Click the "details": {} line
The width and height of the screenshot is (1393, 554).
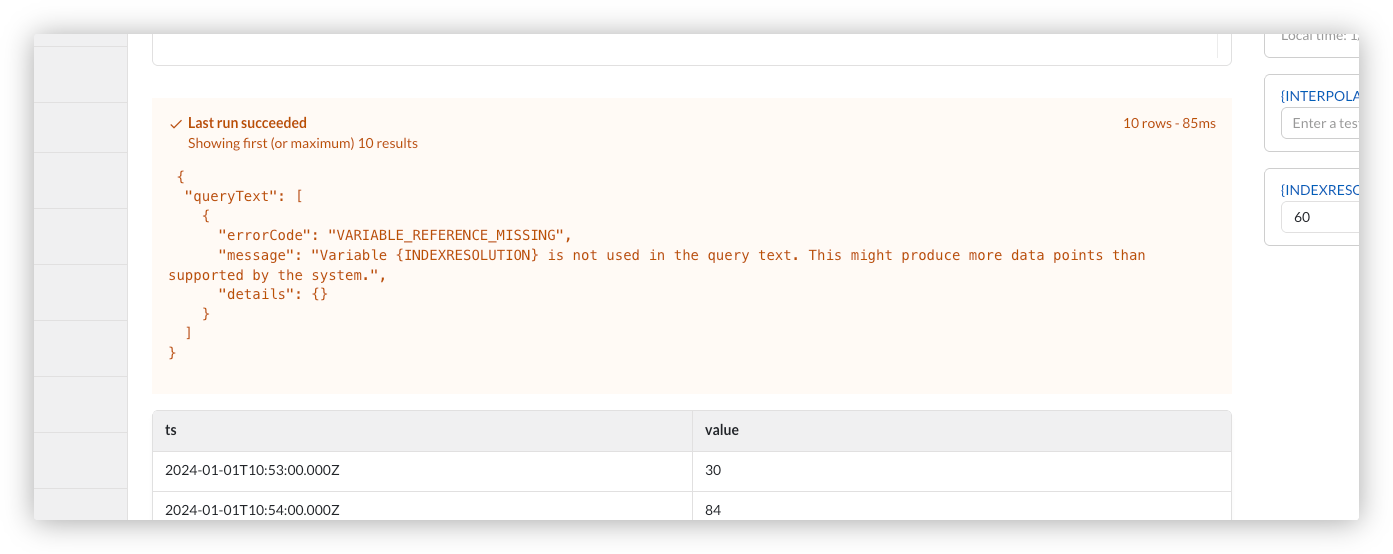point(273,294)
